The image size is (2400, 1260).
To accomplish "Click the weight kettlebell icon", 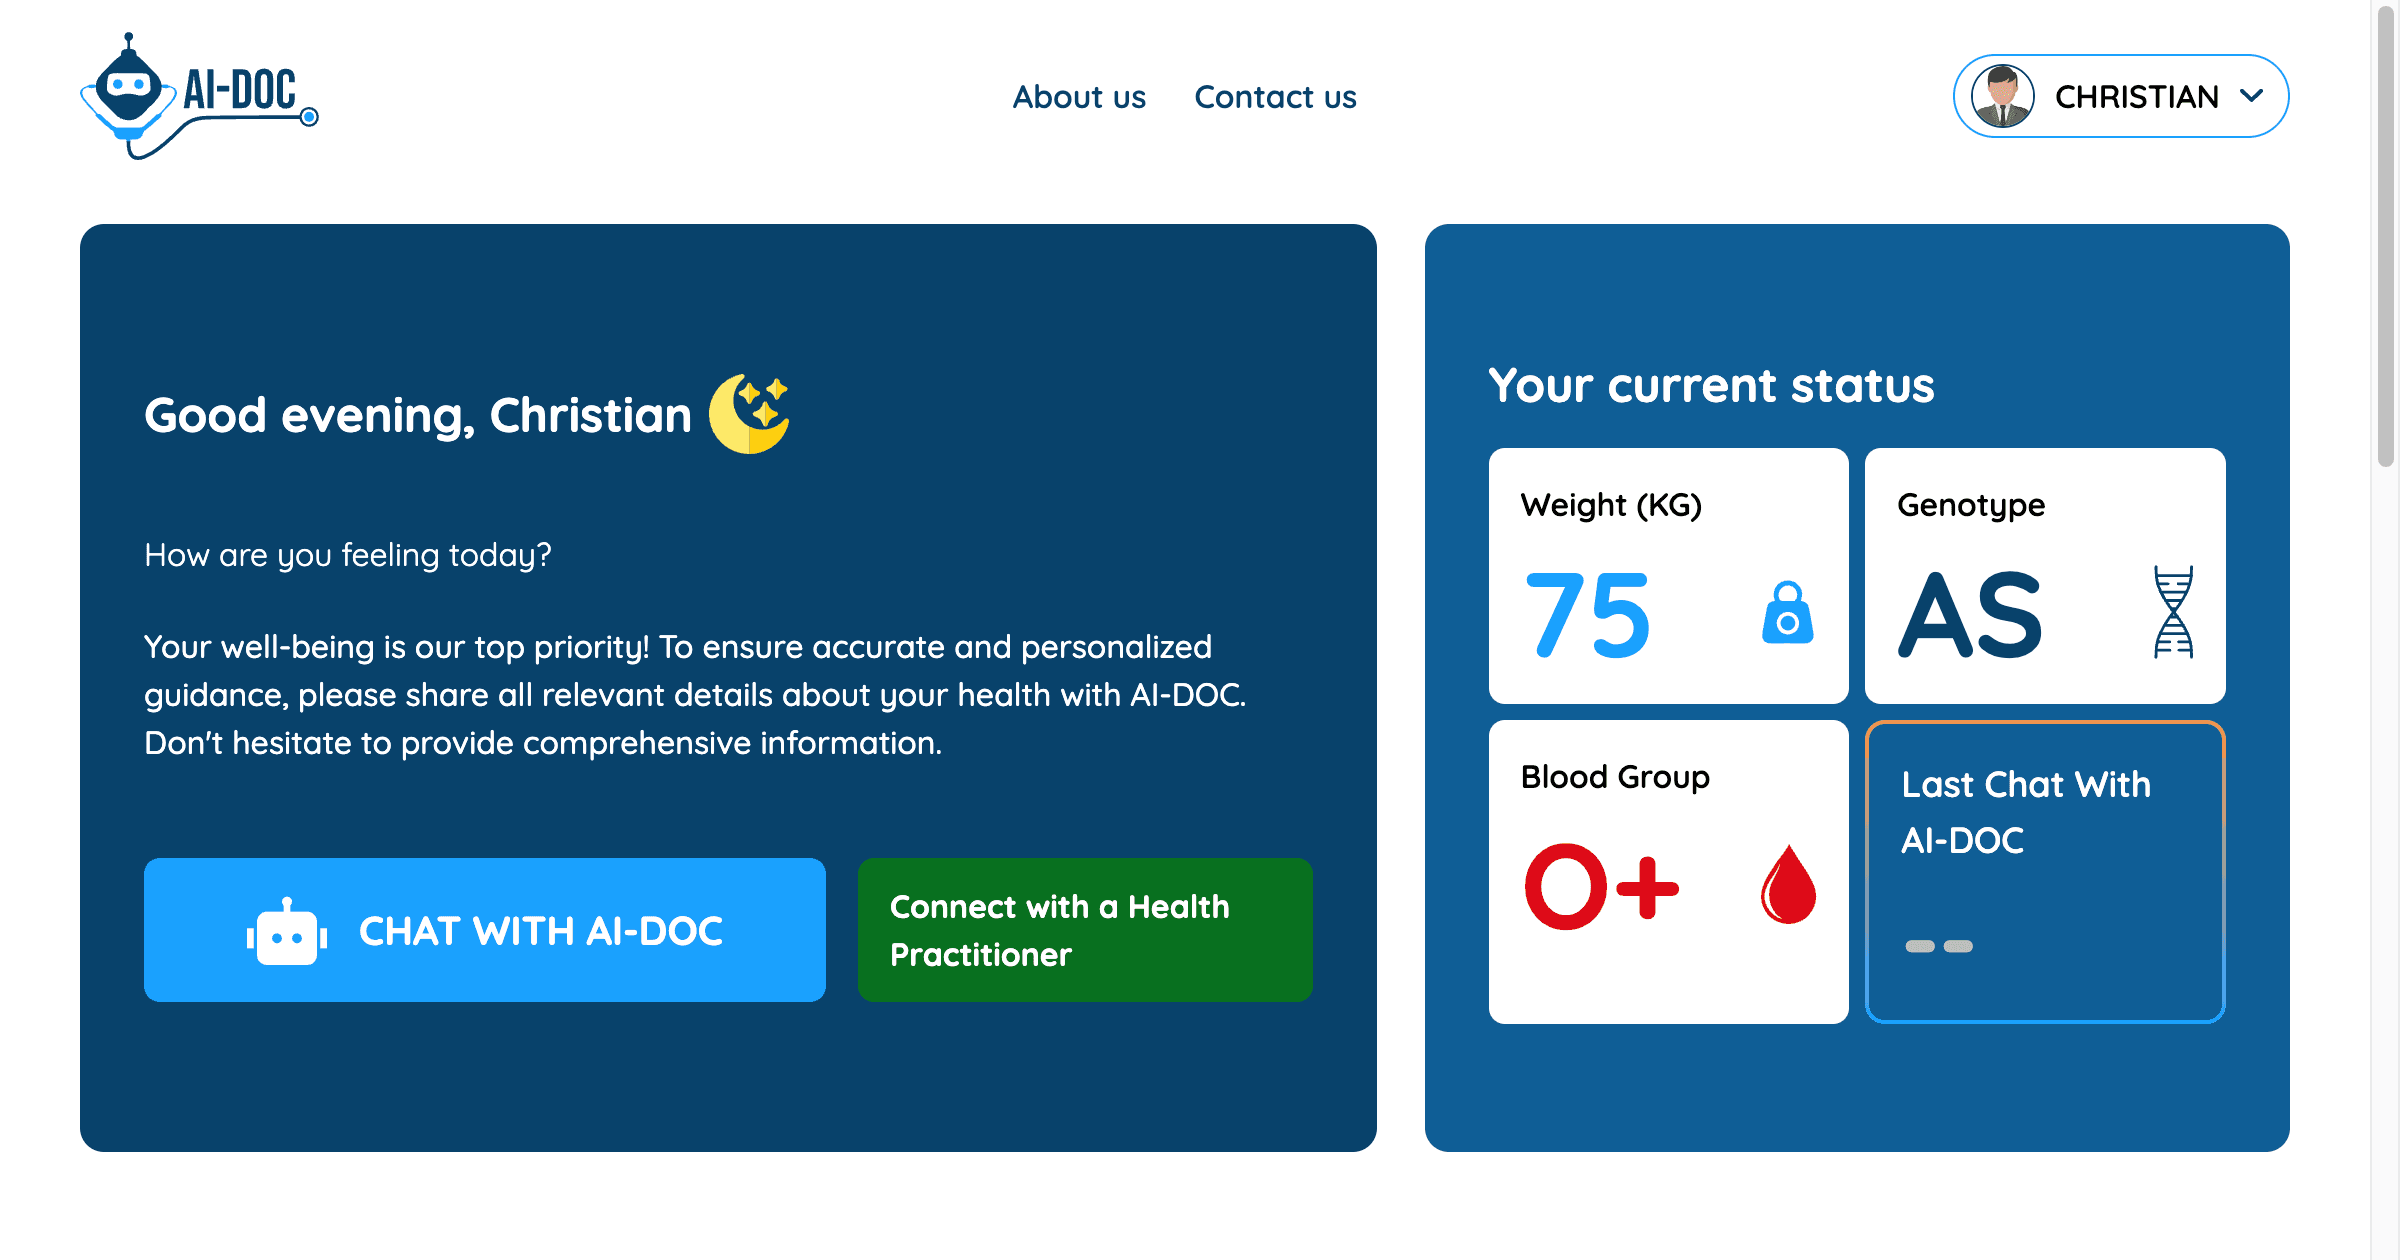I will (1787, 612).
